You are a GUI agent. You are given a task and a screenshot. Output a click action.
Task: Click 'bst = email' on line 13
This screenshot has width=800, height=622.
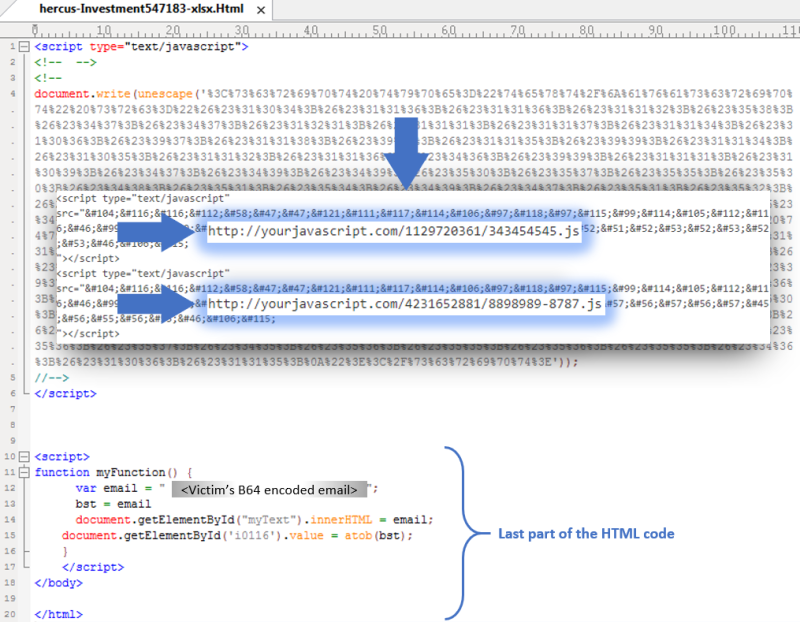tap(113, 504)
